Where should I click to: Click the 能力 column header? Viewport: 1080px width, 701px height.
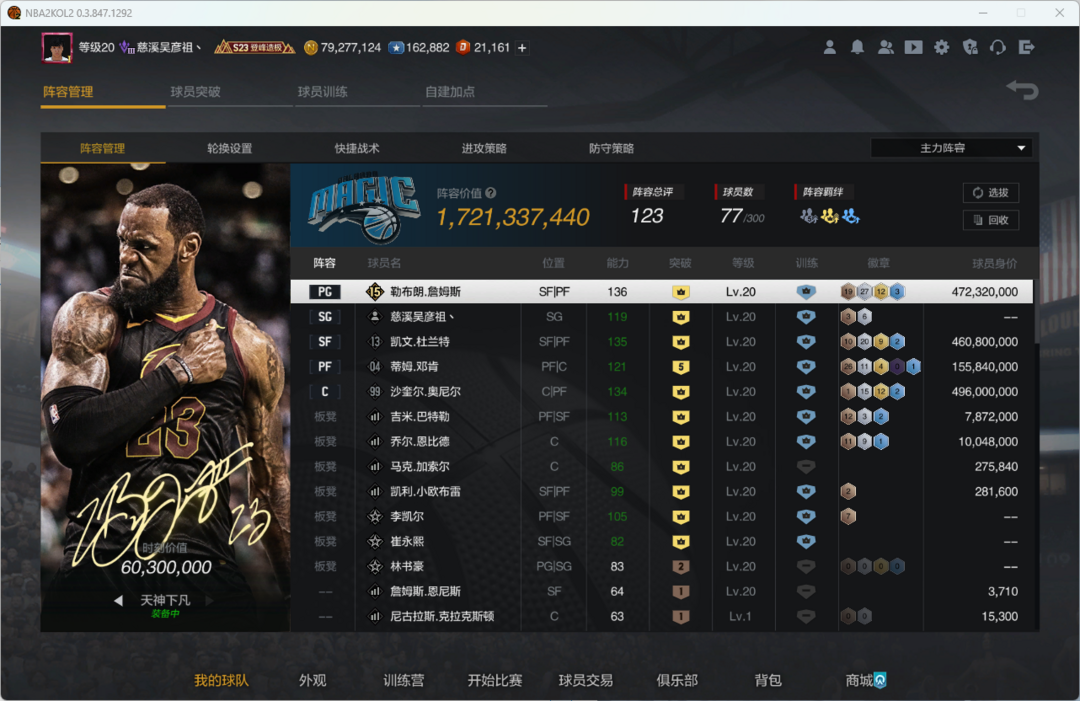point(617,263)
